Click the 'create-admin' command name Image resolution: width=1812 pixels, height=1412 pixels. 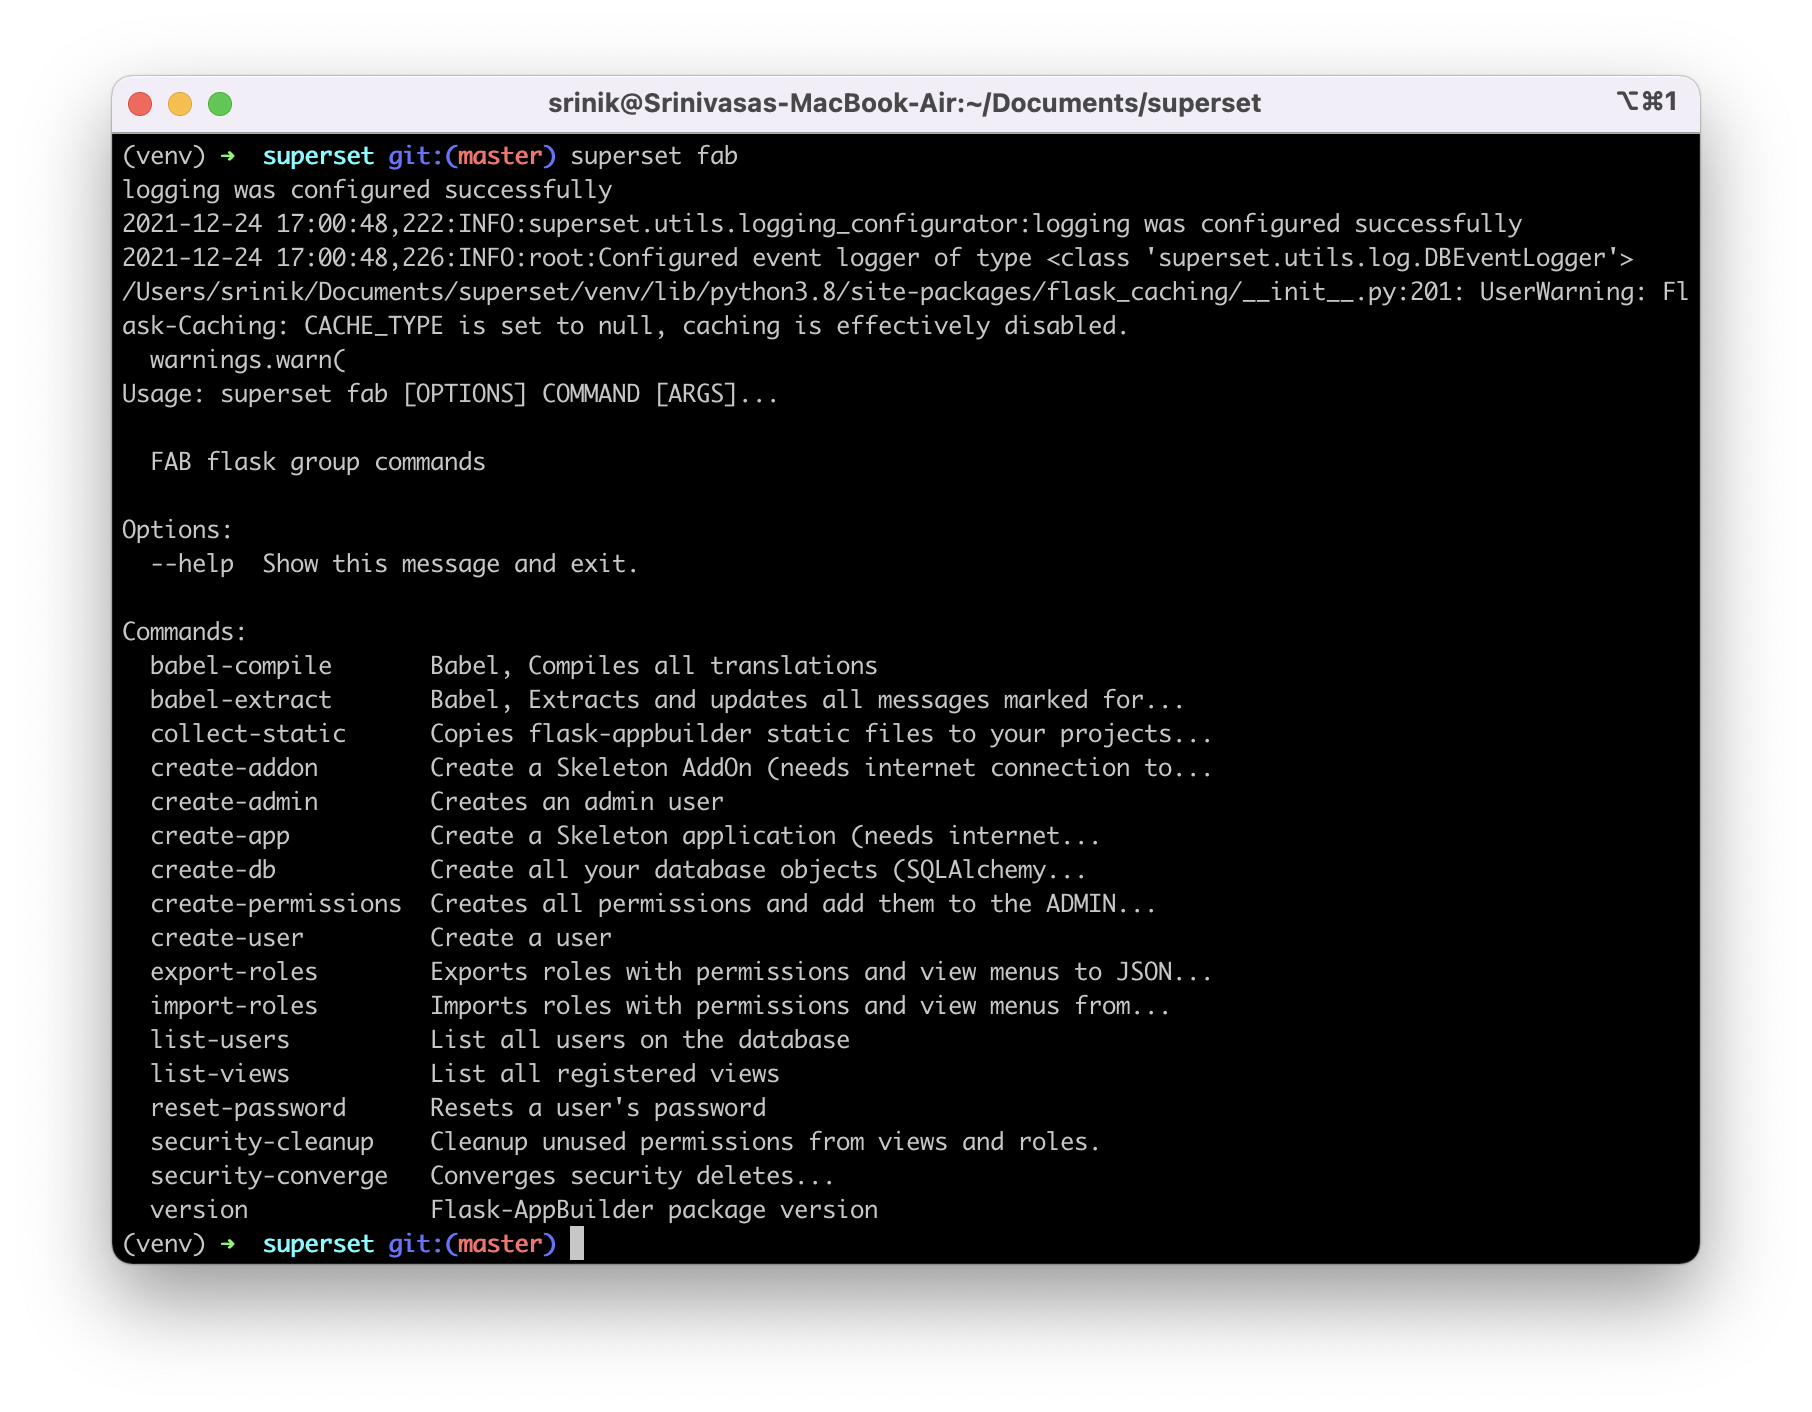pyautogui.click(x=234, y=802)
